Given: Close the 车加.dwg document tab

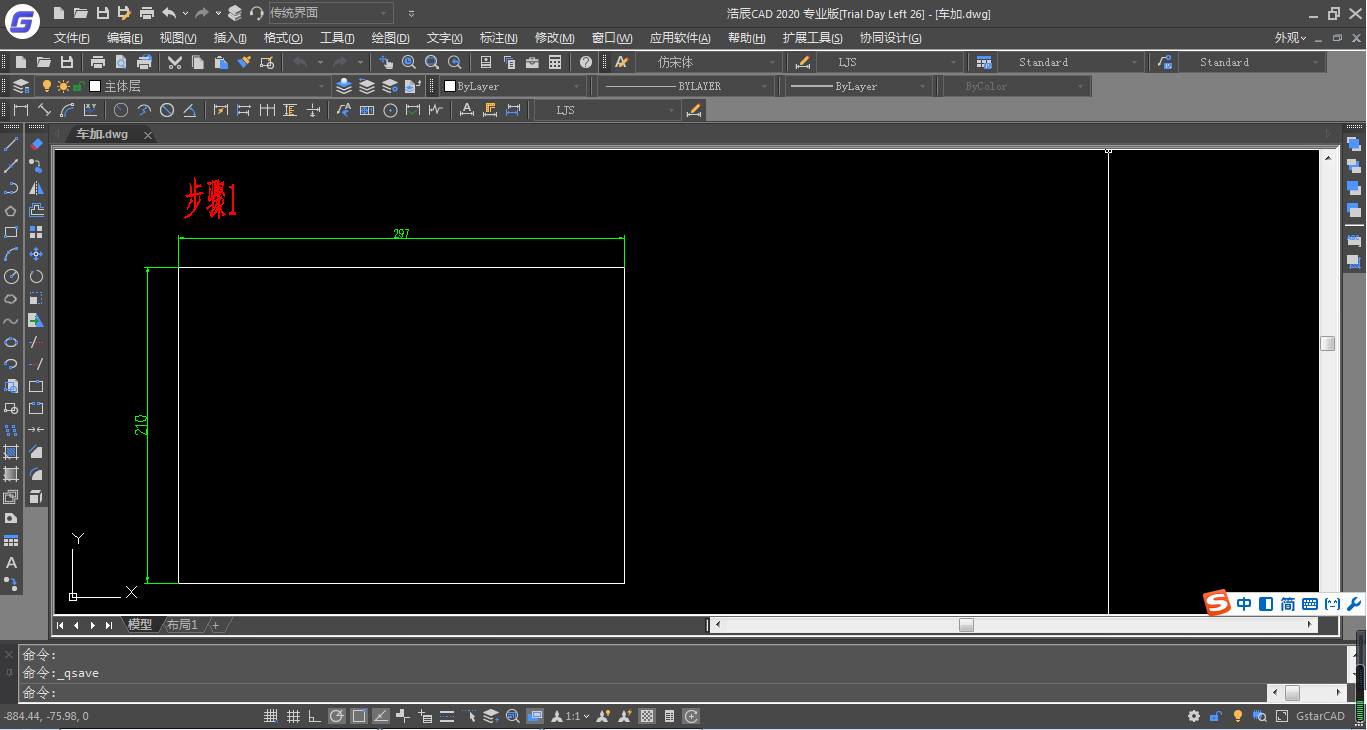Looking at the screenshot, I should point(147,135).
